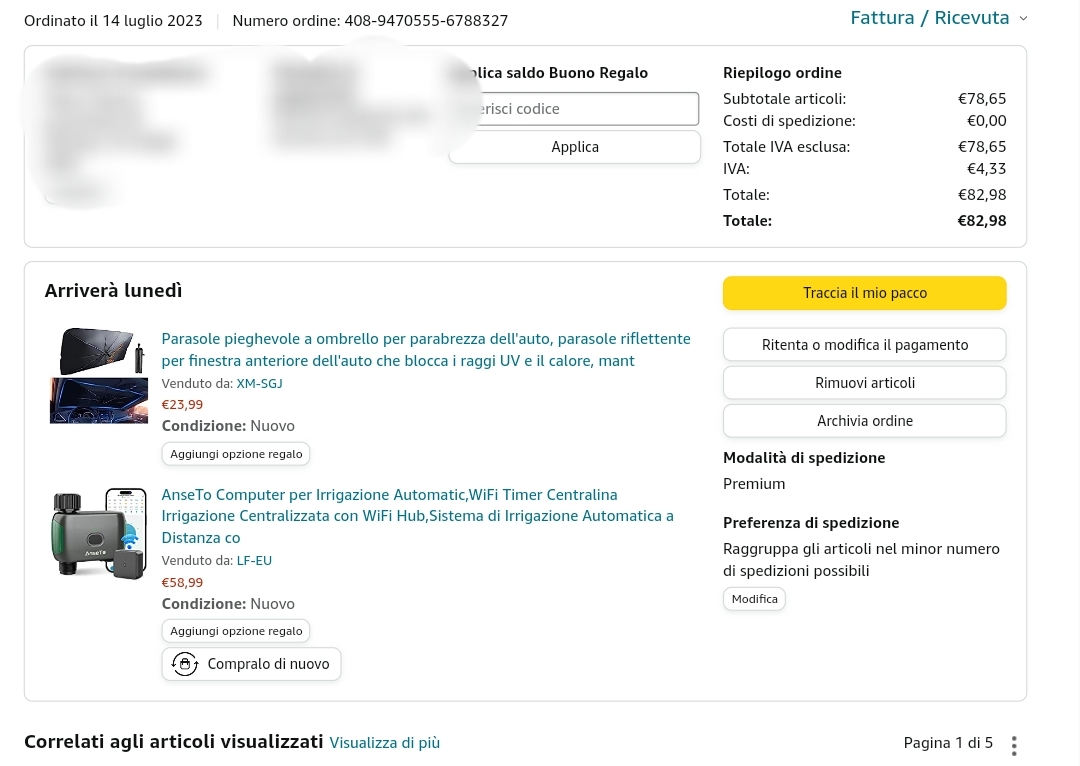The width and height of the screenshot is (1080, 766).
Task: Add gift option for the parasol item
Action: (236, 454)
